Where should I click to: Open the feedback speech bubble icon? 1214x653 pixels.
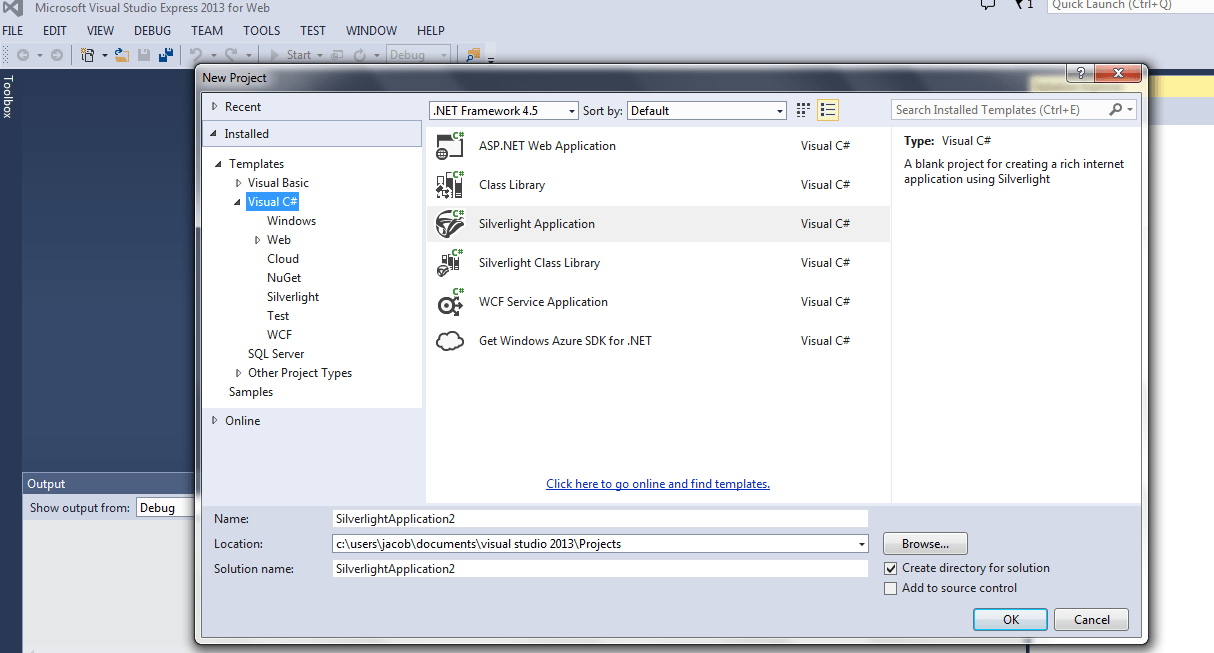click(x=988, y=5)
